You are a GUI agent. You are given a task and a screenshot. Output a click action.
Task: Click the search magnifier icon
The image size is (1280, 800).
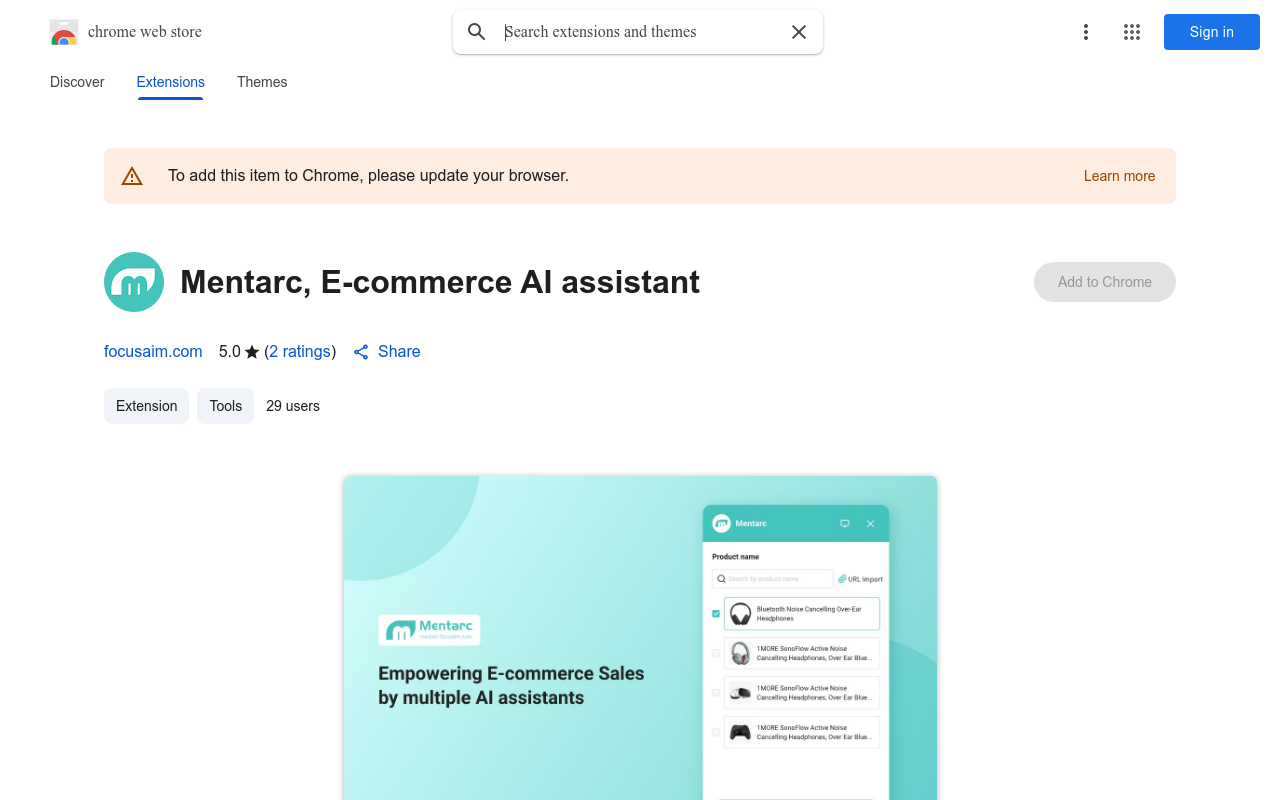pos(477,32)
